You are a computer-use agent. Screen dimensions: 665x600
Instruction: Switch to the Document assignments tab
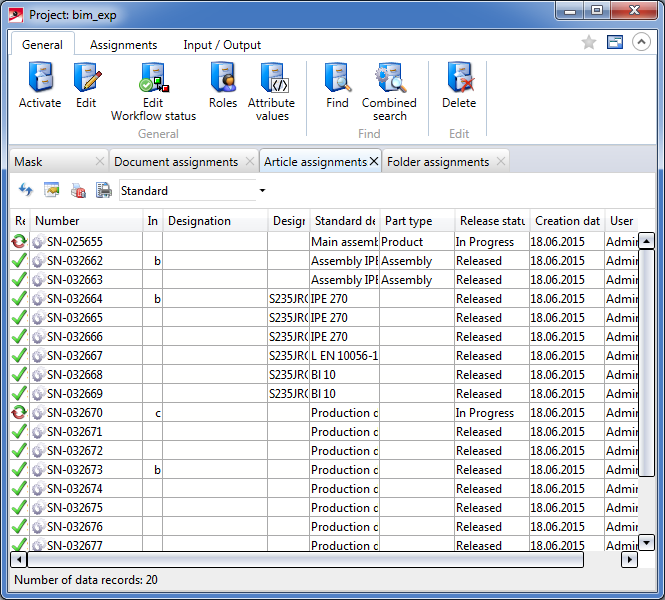coord(175,162)
